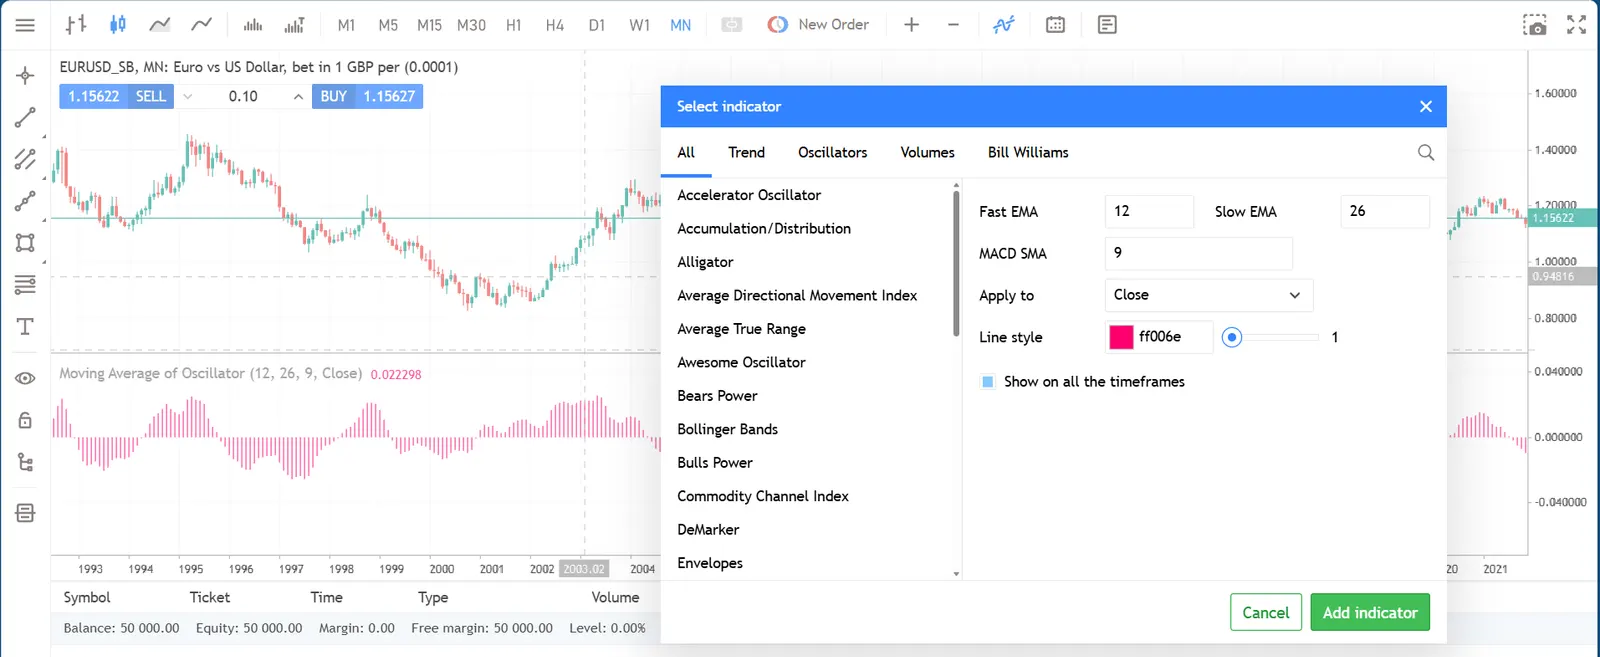Take a chart screenshot with camera icon

click(1534, 25)
